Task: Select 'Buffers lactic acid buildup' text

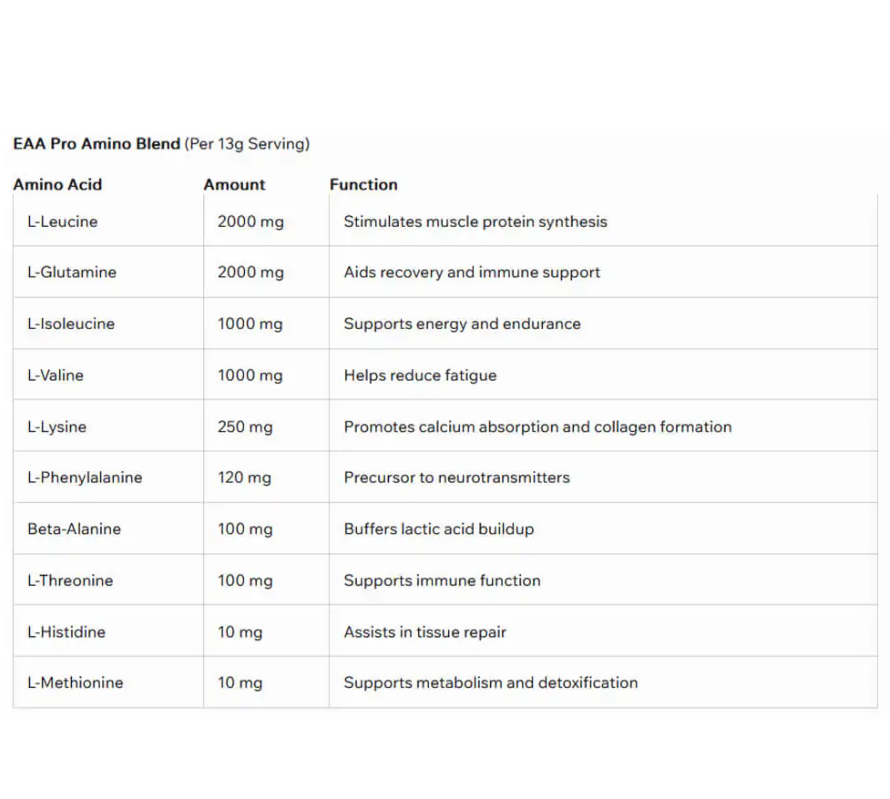Action: click(438, 529)
